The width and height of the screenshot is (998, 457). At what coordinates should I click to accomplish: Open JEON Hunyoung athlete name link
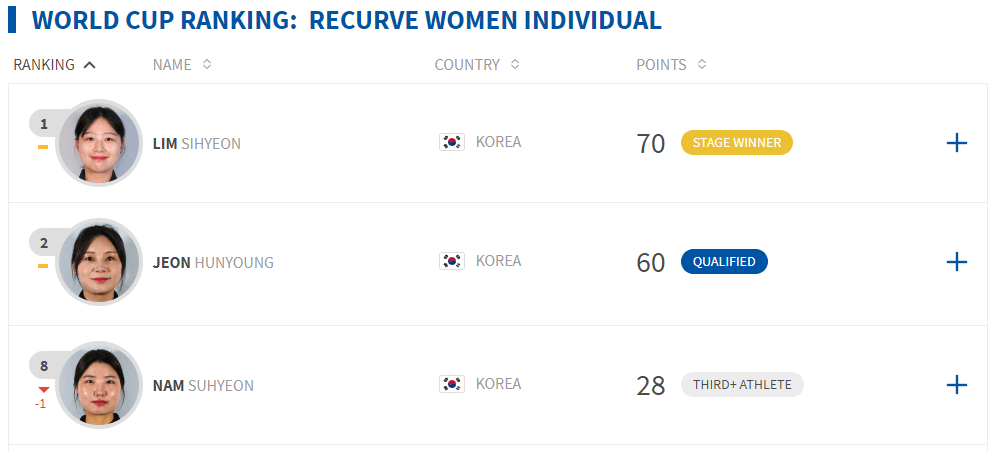coord(213,263)
